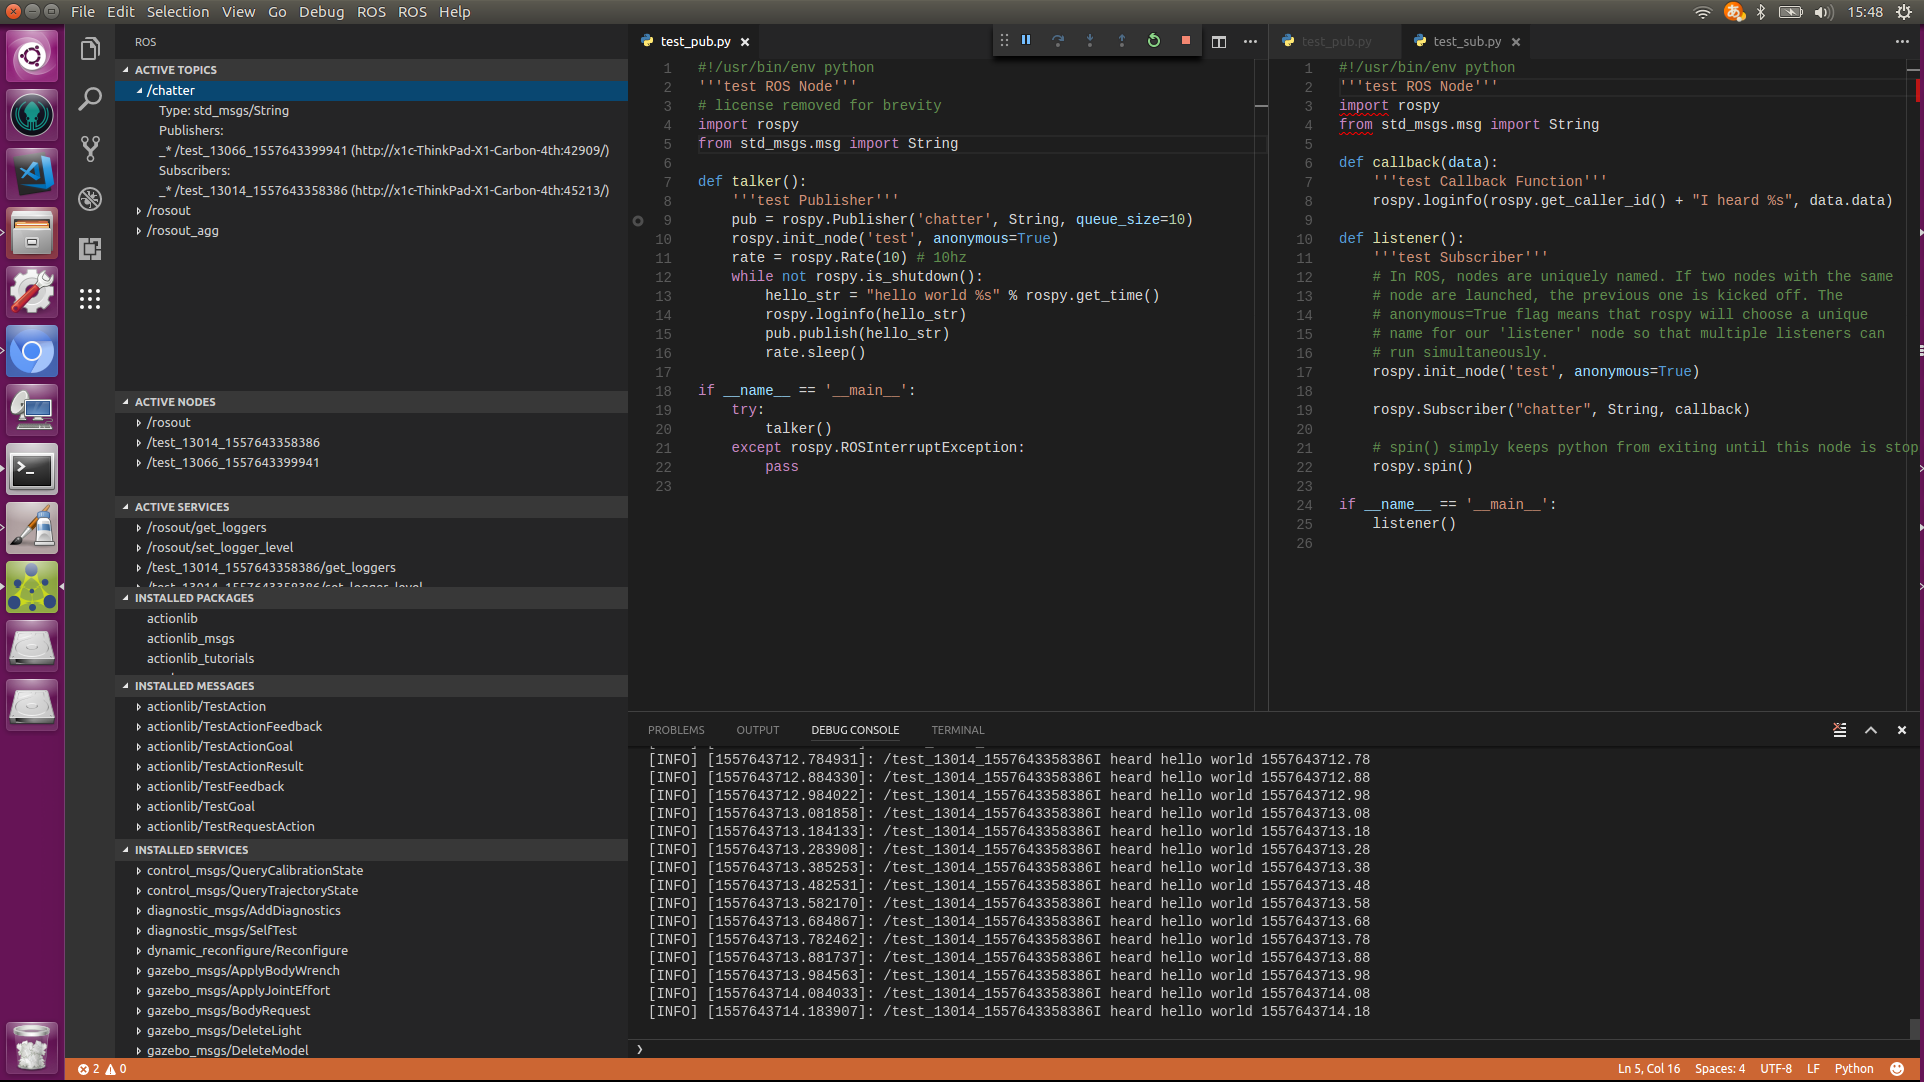Maximize the debug console panel

[x=1870, y=730]
